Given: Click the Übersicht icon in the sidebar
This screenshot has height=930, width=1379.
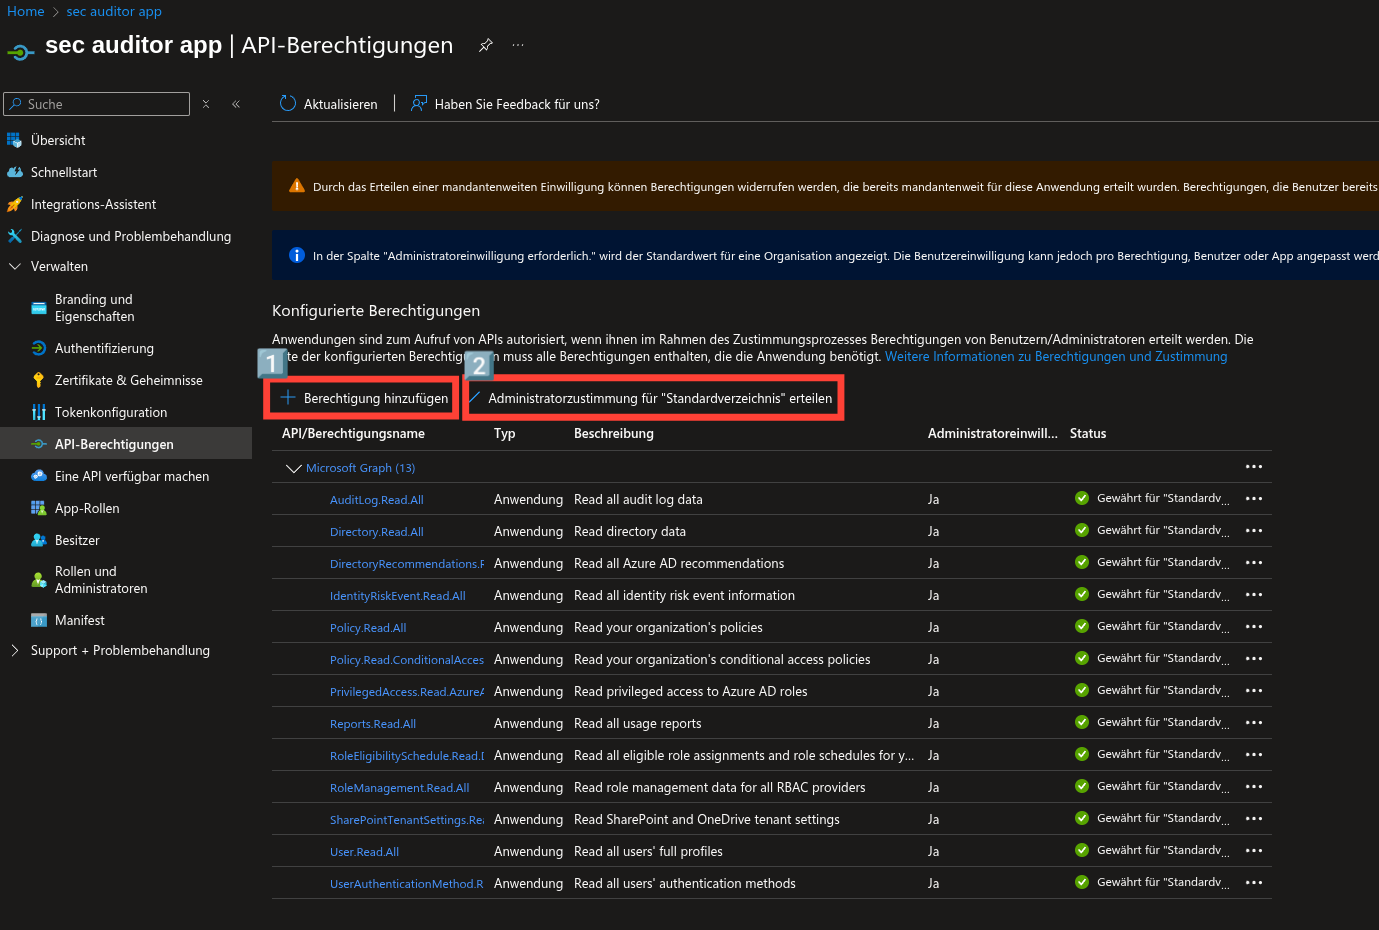Looking at the screenshot, I should pos(14,140).
